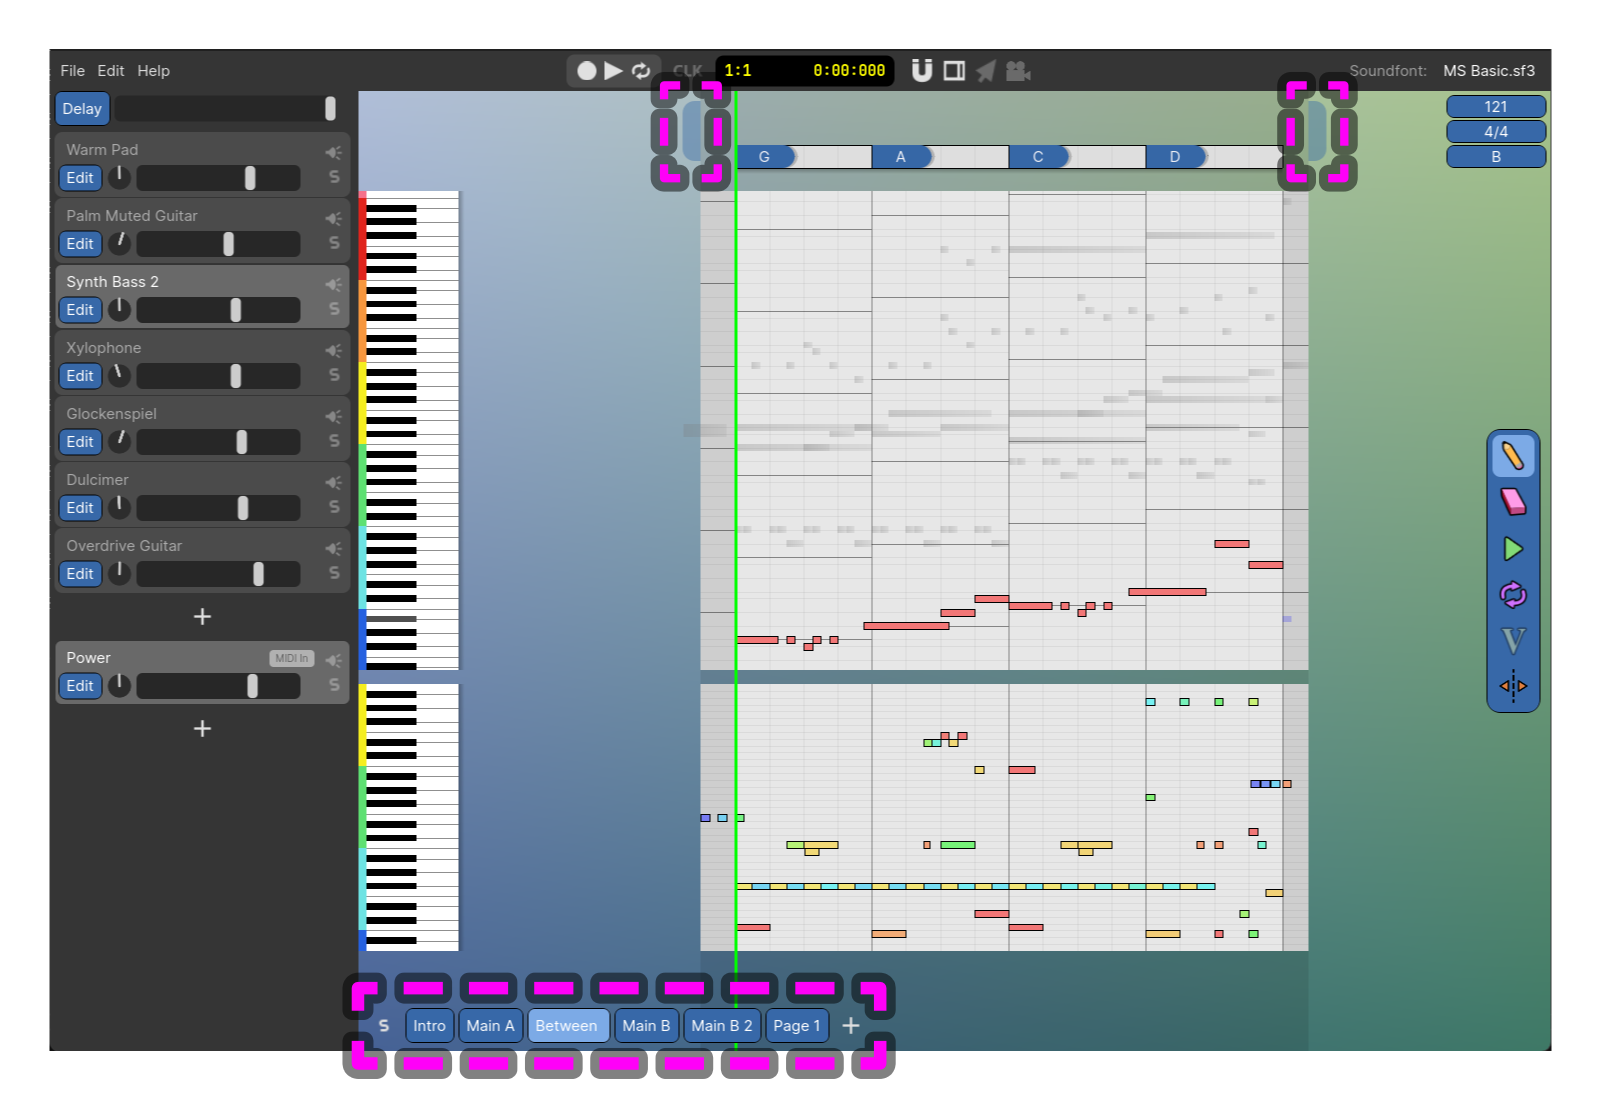
Task: Click the magnet snap icon
Action: coord(922,71)
